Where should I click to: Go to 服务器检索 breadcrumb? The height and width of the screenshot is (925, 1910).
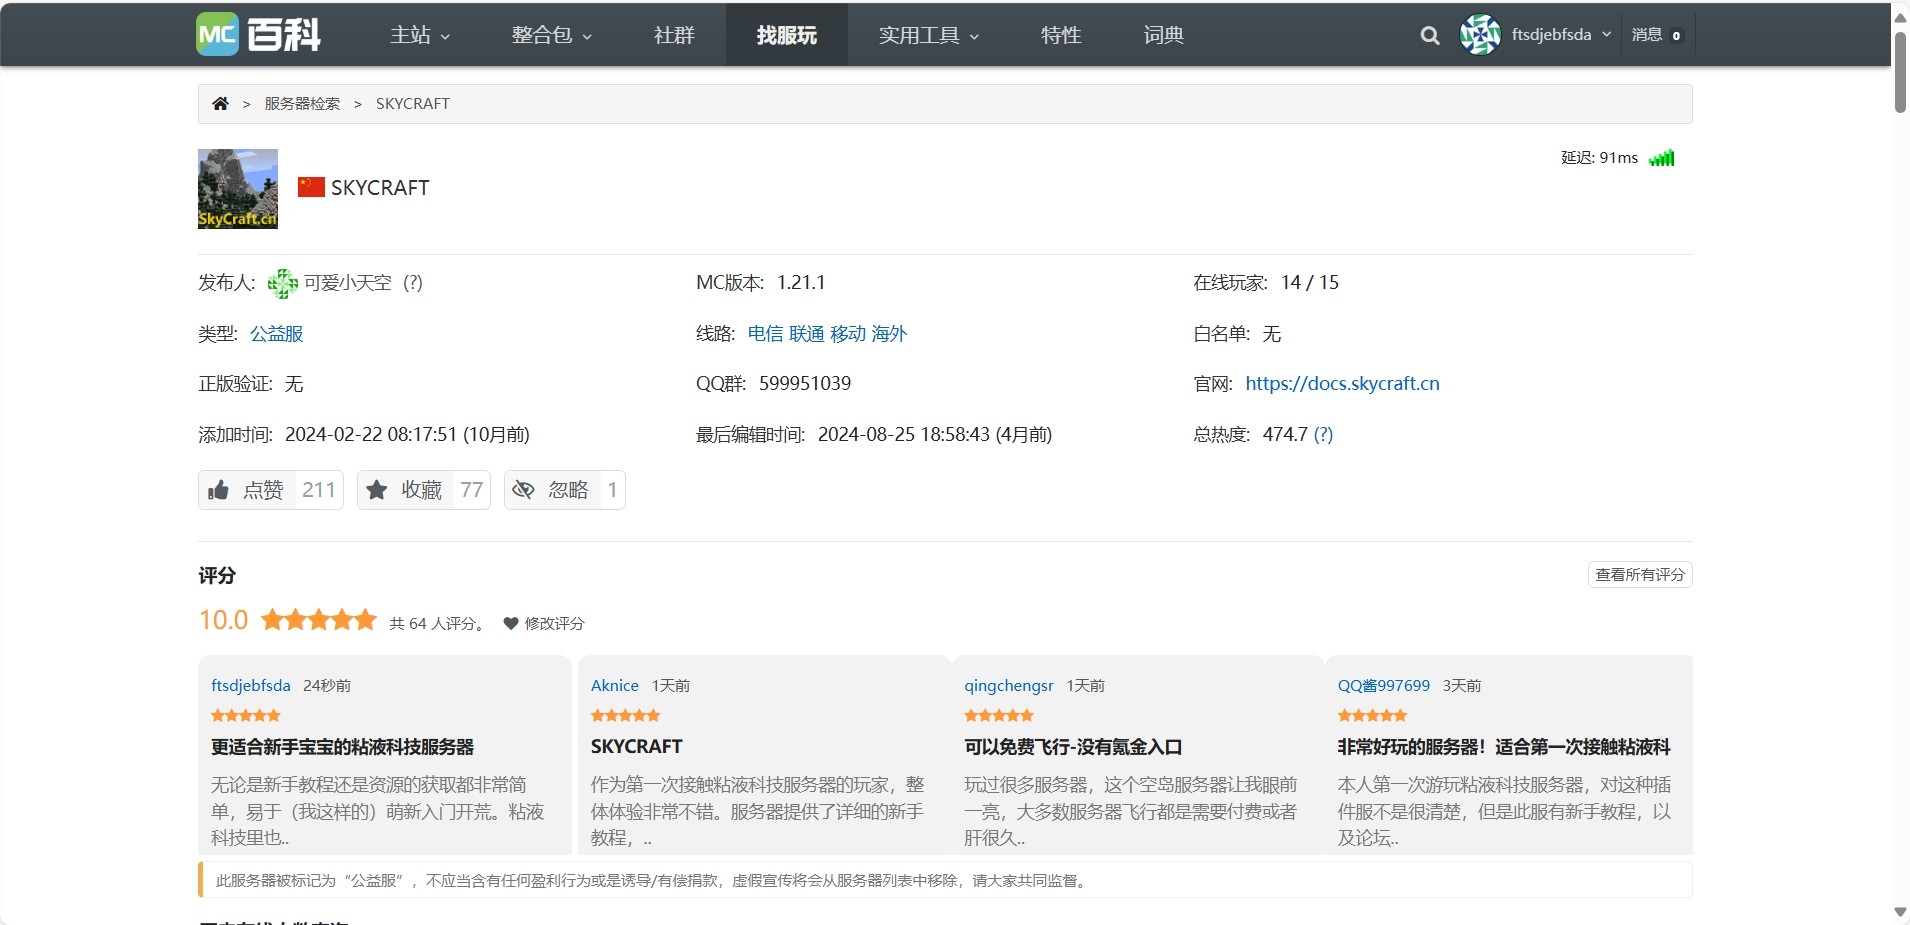tap(302, 103)
